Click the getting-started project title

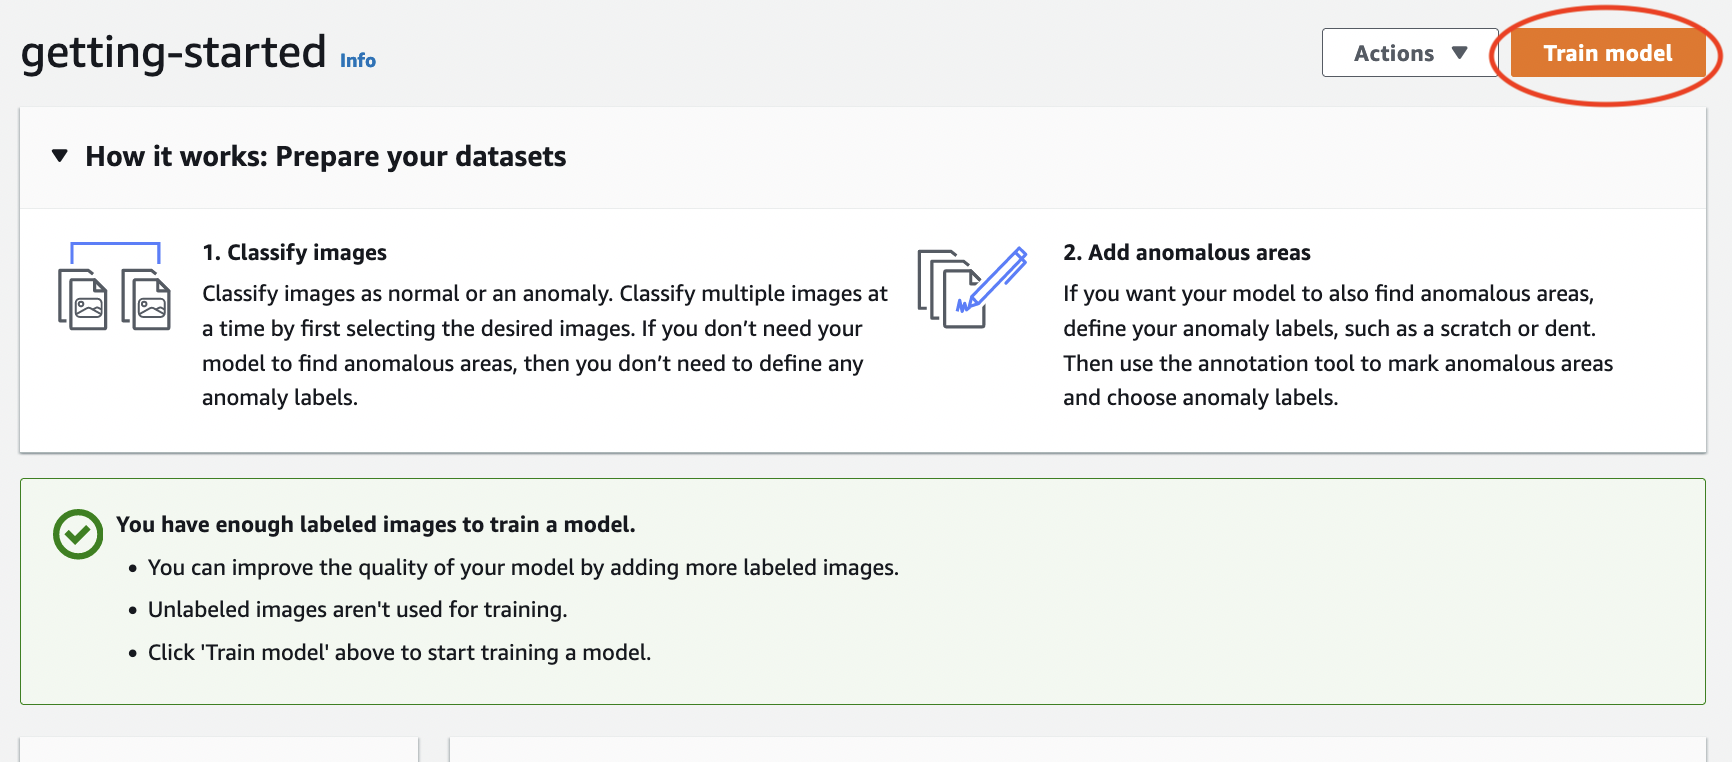point(174,52)
